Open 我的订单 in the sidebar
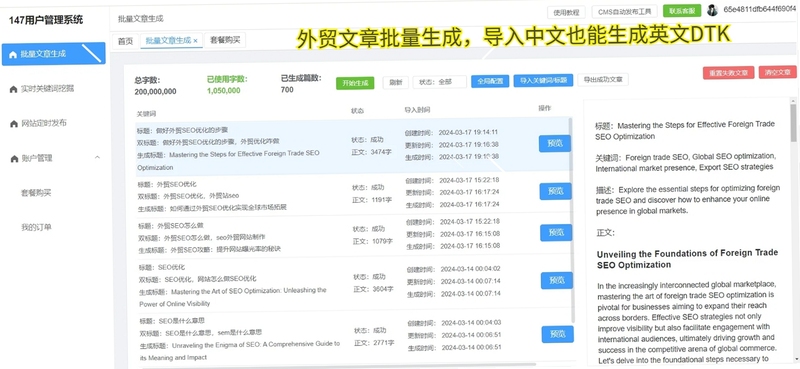This screenshot has height=369, width=800. 36,227
